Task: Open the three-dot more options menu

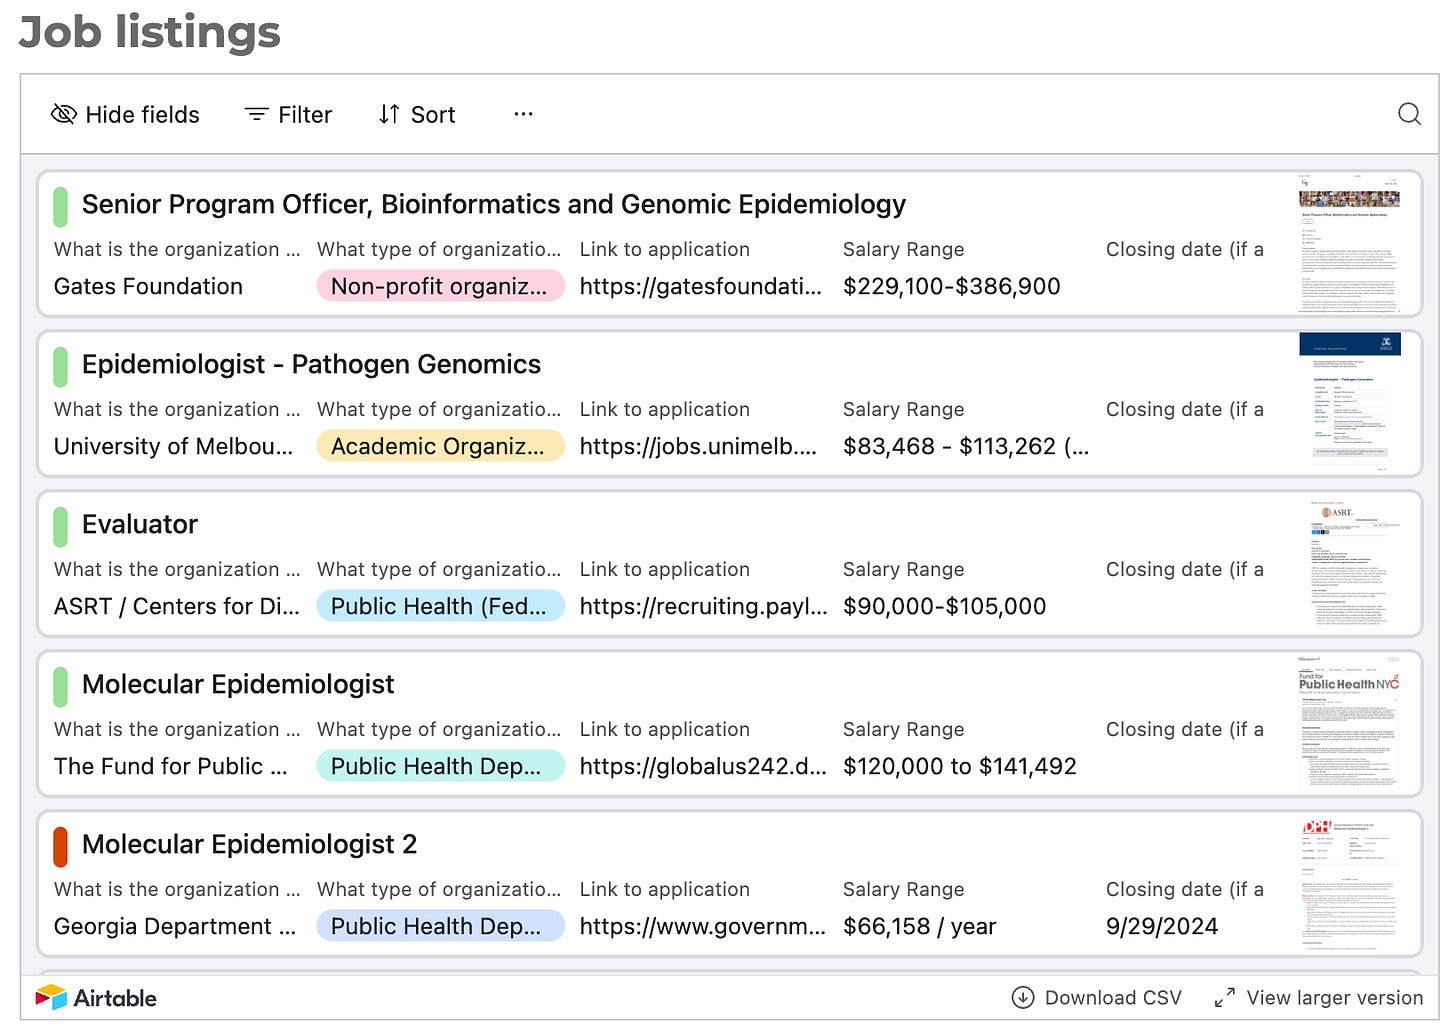Action: [x=523, y=114]
